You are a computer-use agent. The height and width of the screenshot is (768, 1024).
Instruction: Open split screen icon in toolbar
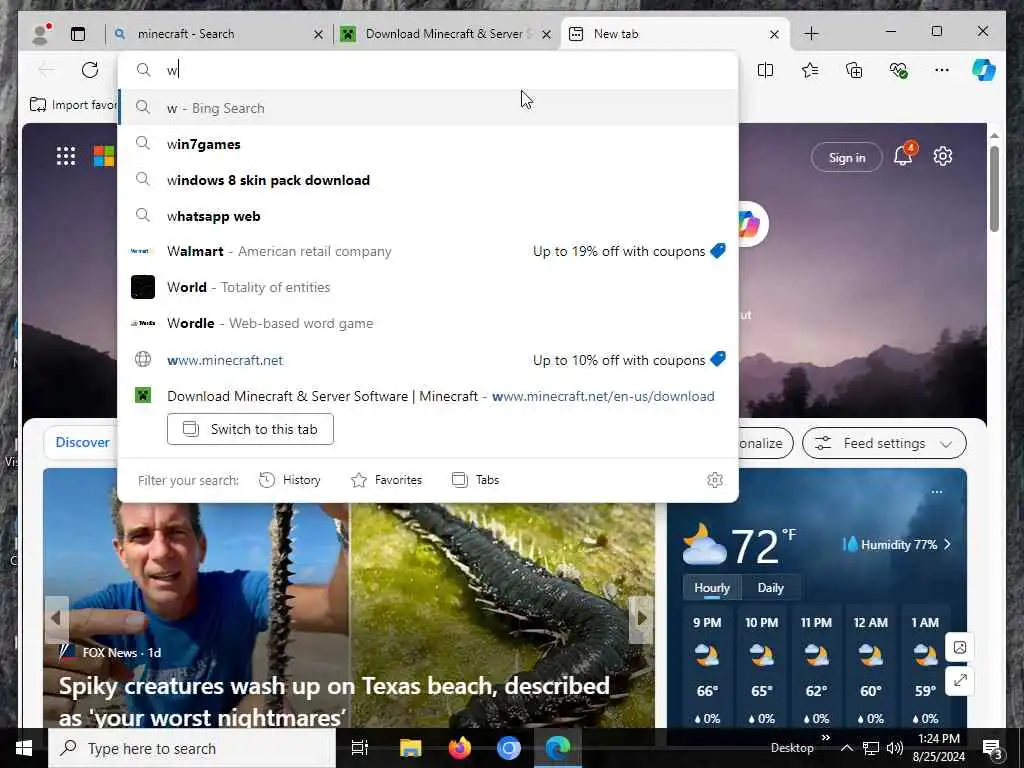tap(765, 70)
